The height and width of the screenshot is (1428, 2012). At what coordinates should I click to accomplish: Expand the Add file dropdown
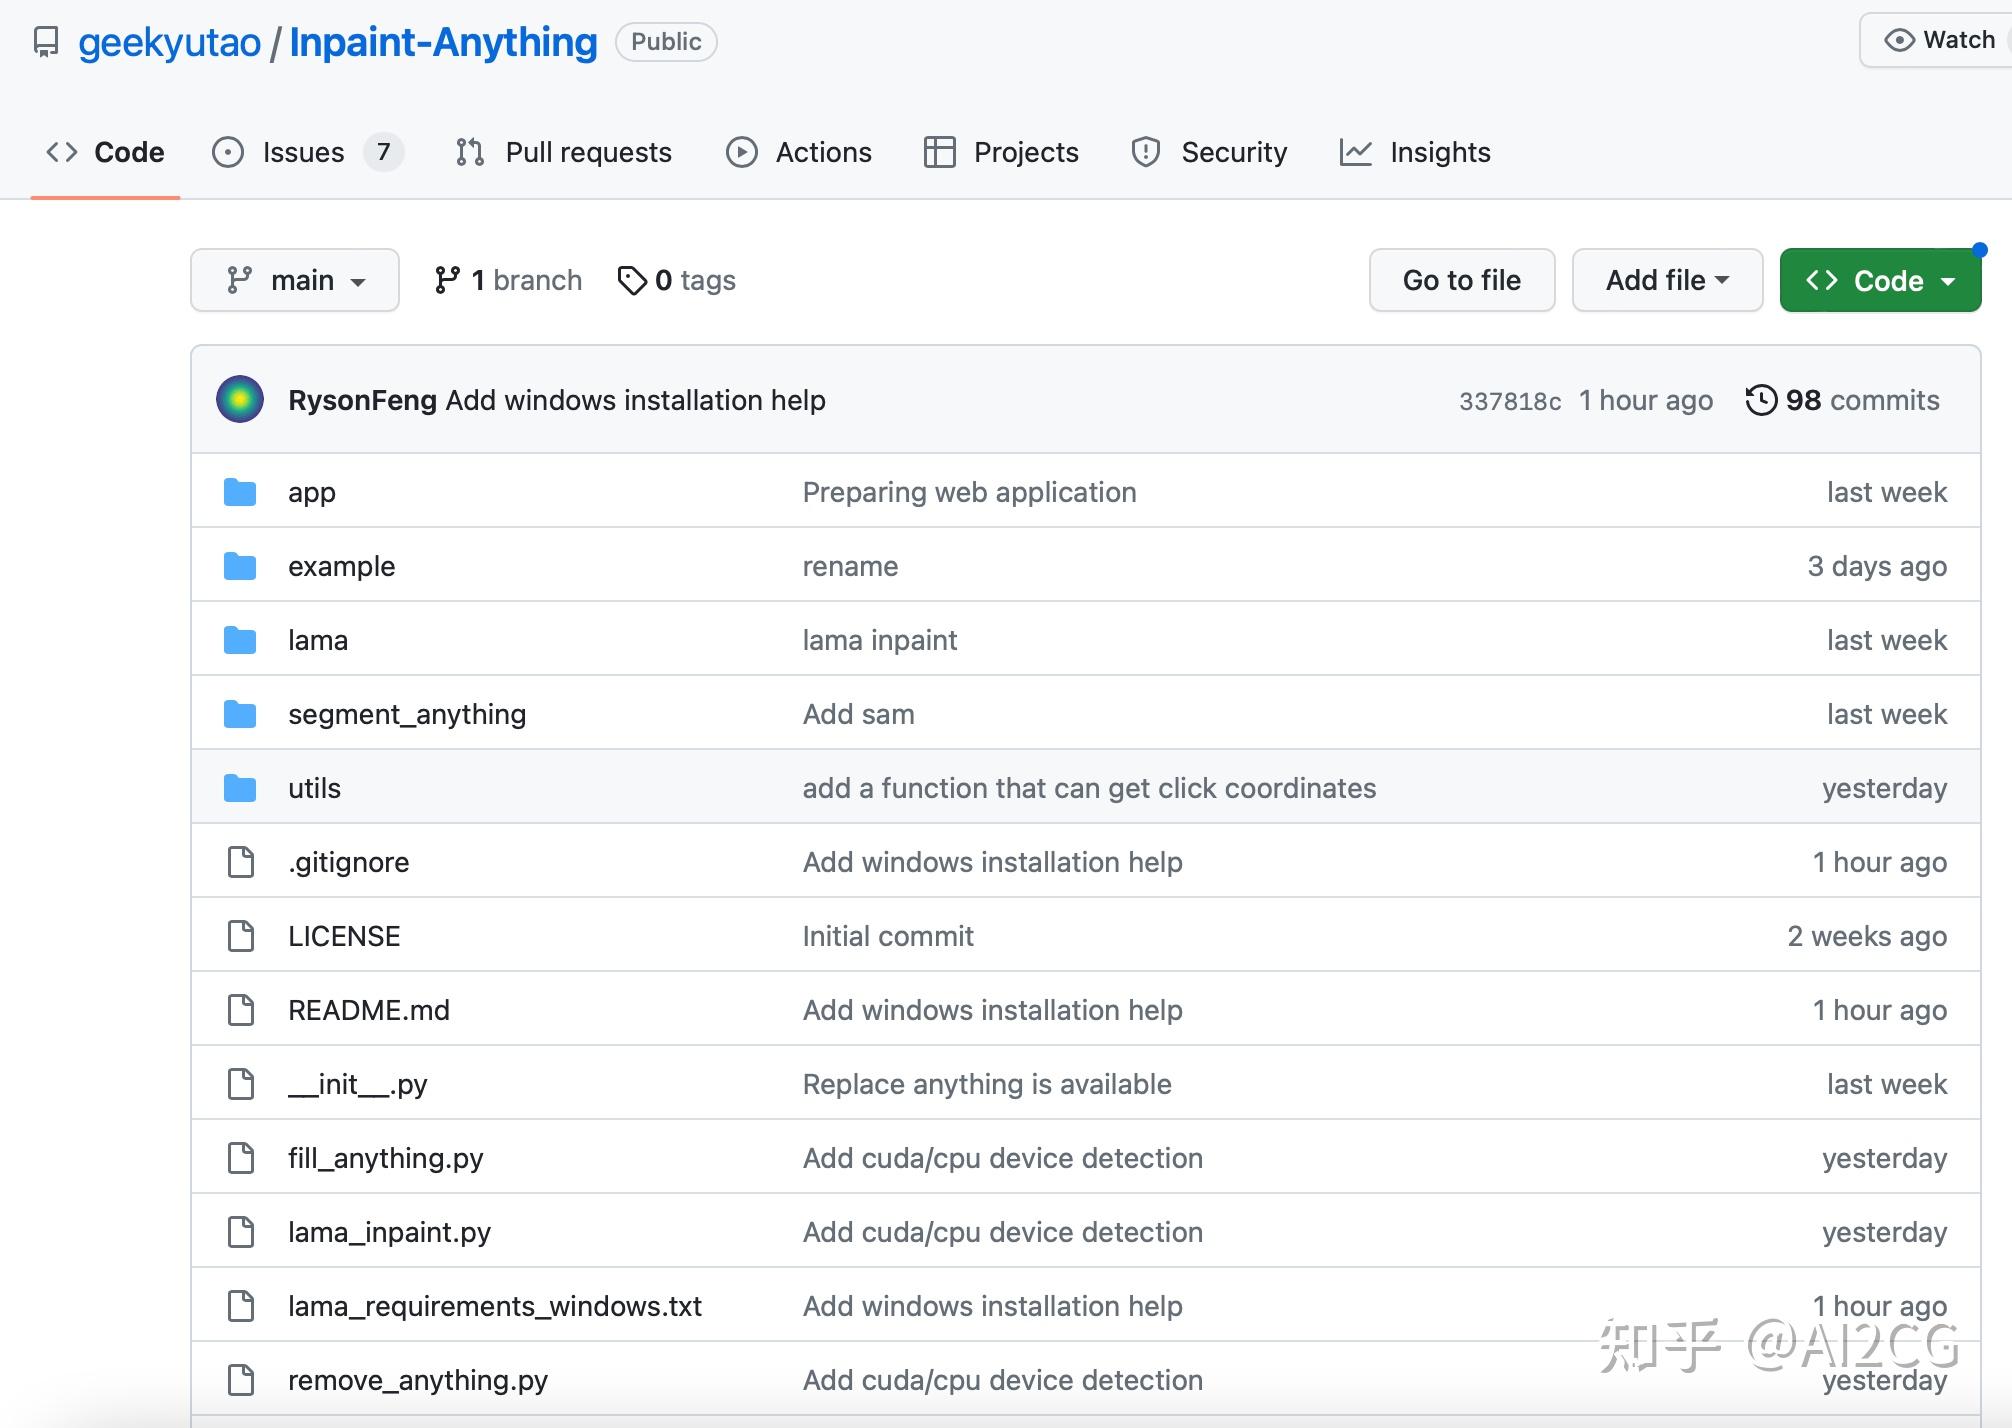(1667, 281)
